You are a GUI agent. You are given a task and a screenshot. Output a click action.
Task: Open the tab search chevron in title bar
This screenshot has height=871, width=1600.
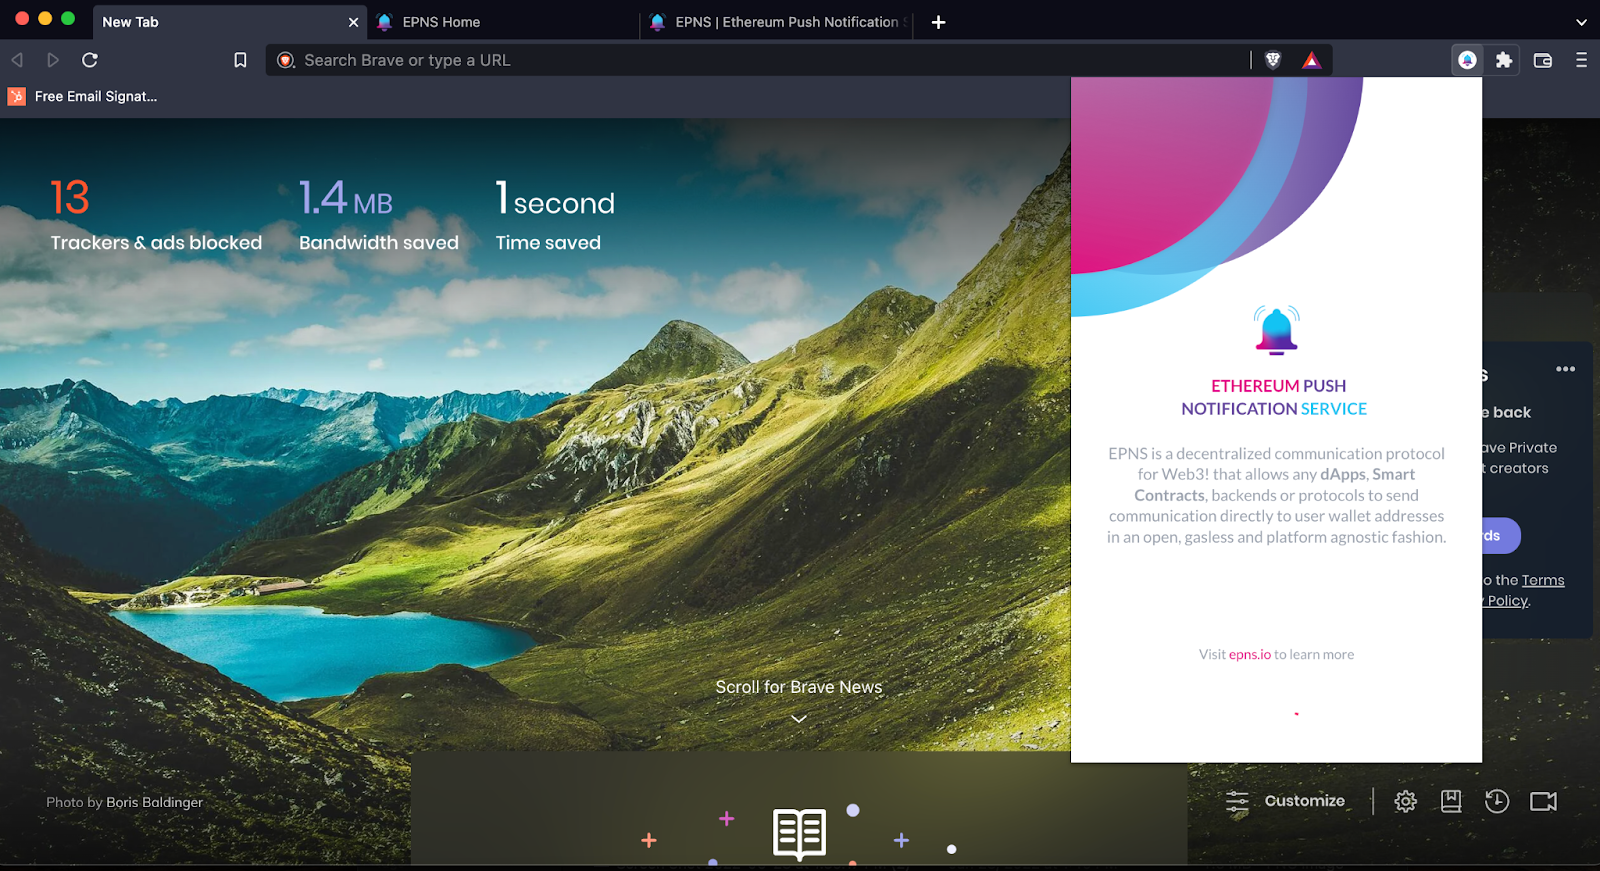[x=1581, y=22]
